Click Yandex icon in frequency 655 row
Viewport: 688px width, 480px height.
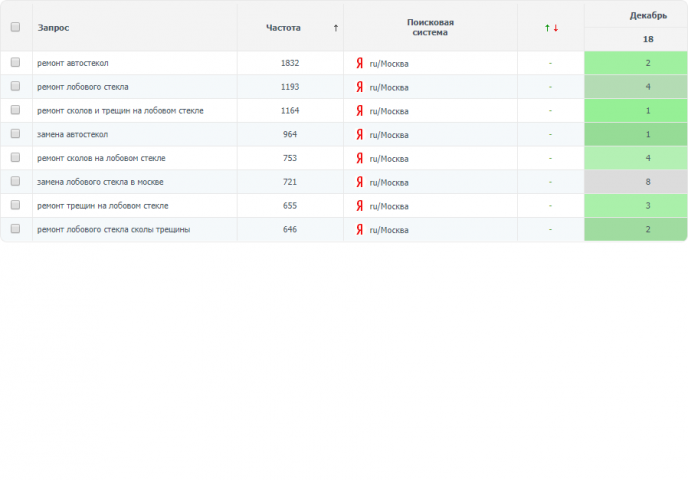(360, 205)
